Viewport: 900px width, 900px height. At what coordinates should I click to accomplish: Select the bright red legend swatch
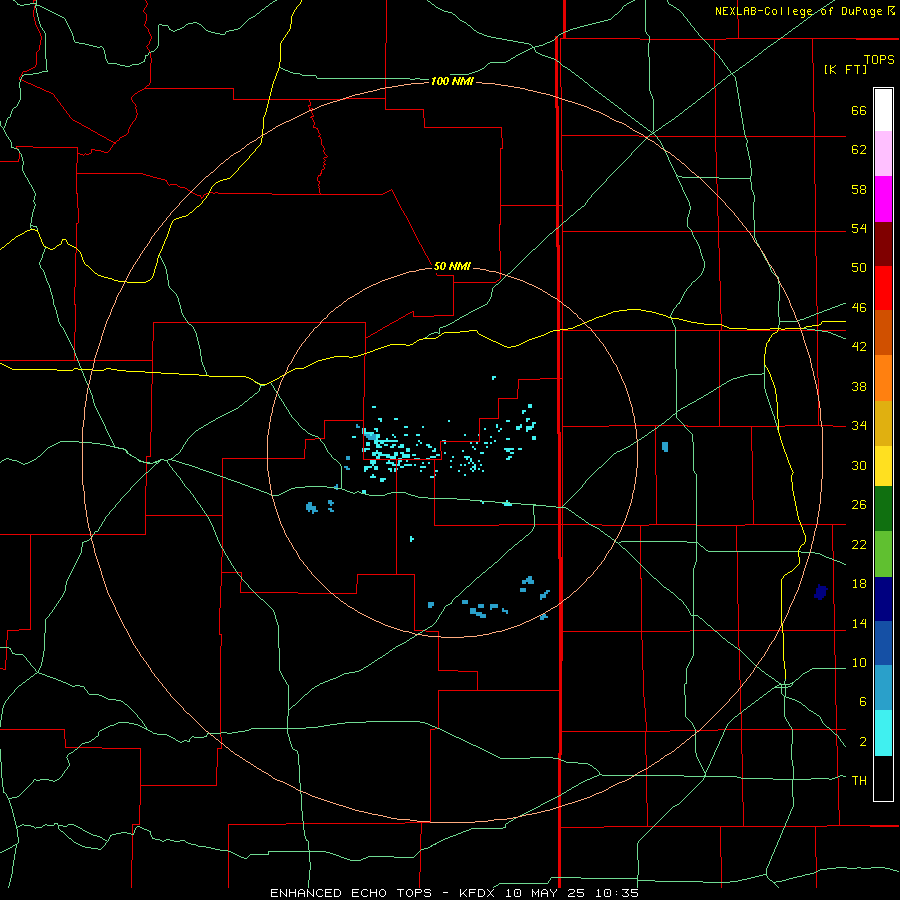883,288
